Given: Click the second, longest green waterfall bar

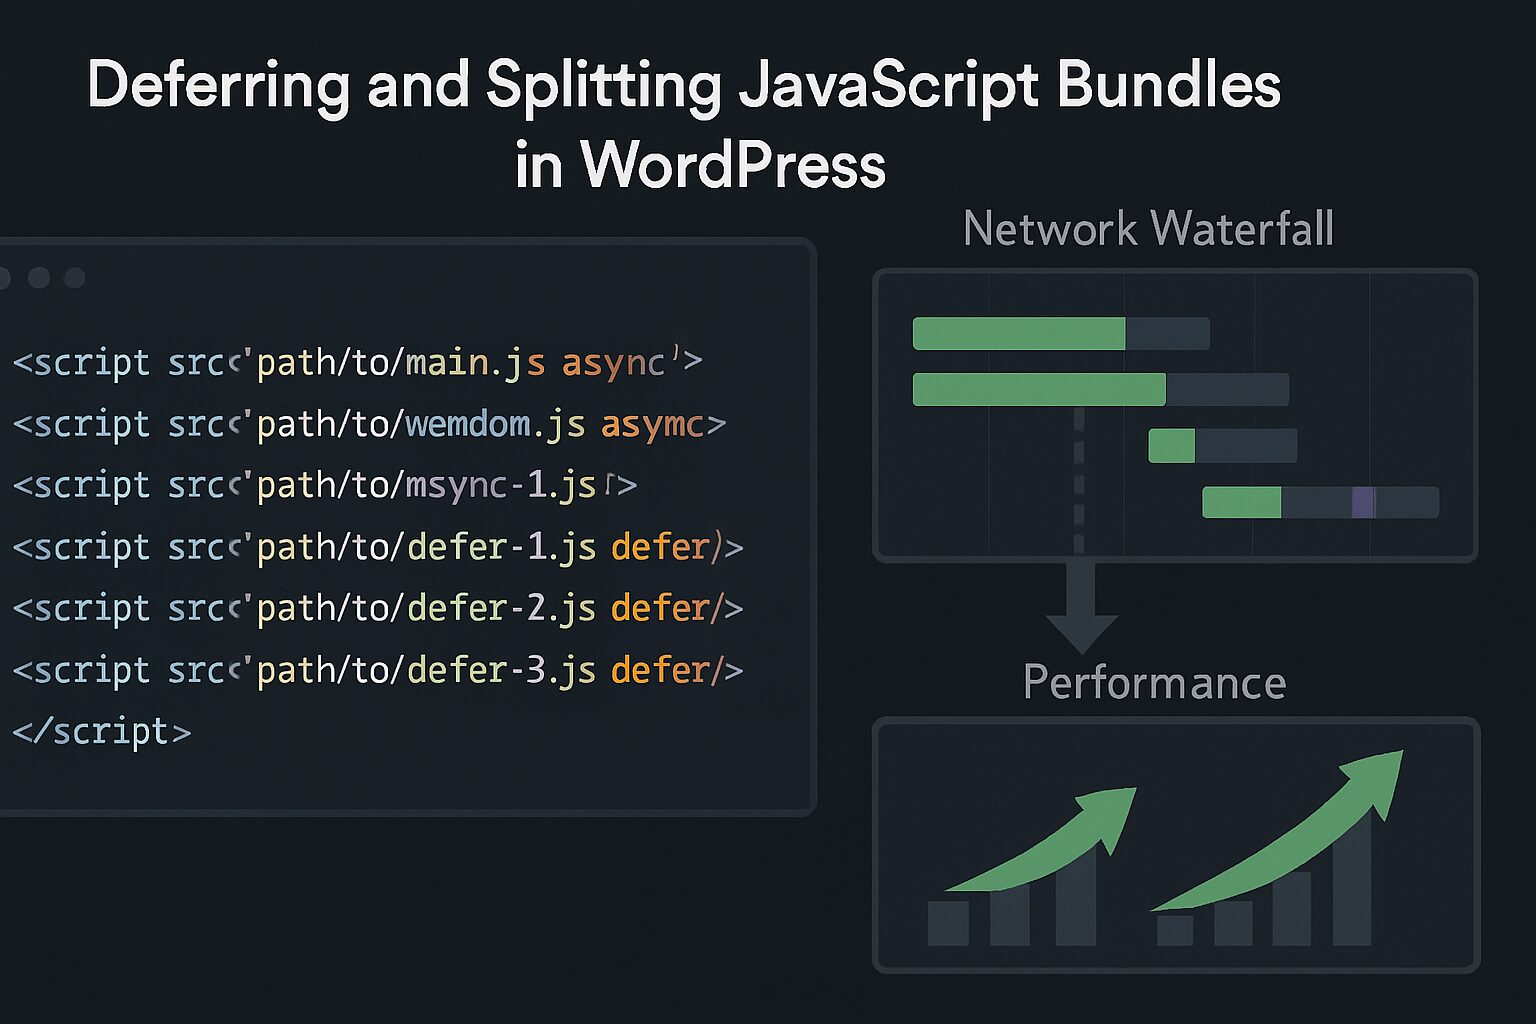Looking at the screenshot, I should coord(1038,389).
